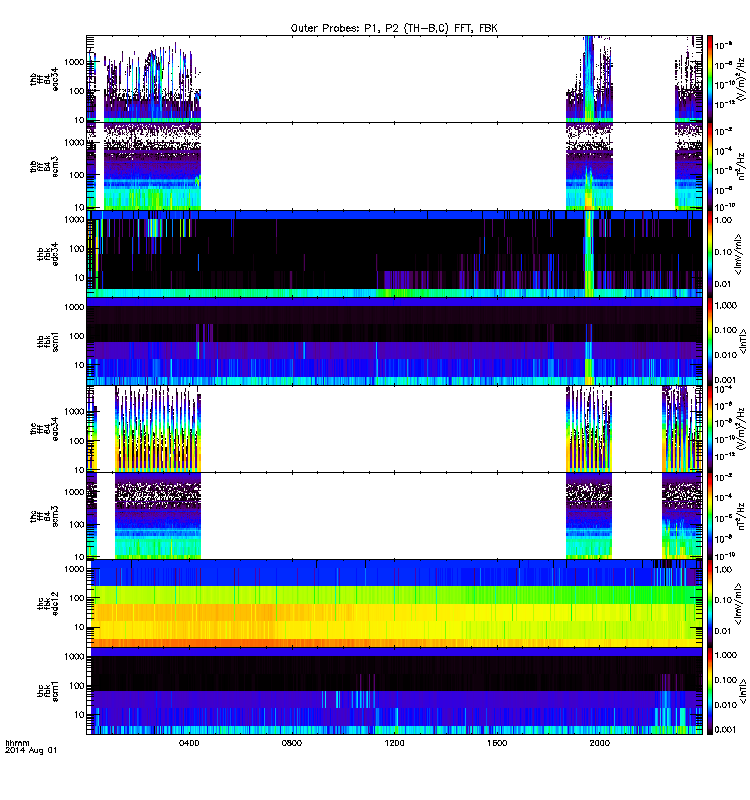The height and width of the screenshot is (800, 750).
Task: Click the 'nT²/Hz' unit label of thb scm3
Action: click(742, 166)
